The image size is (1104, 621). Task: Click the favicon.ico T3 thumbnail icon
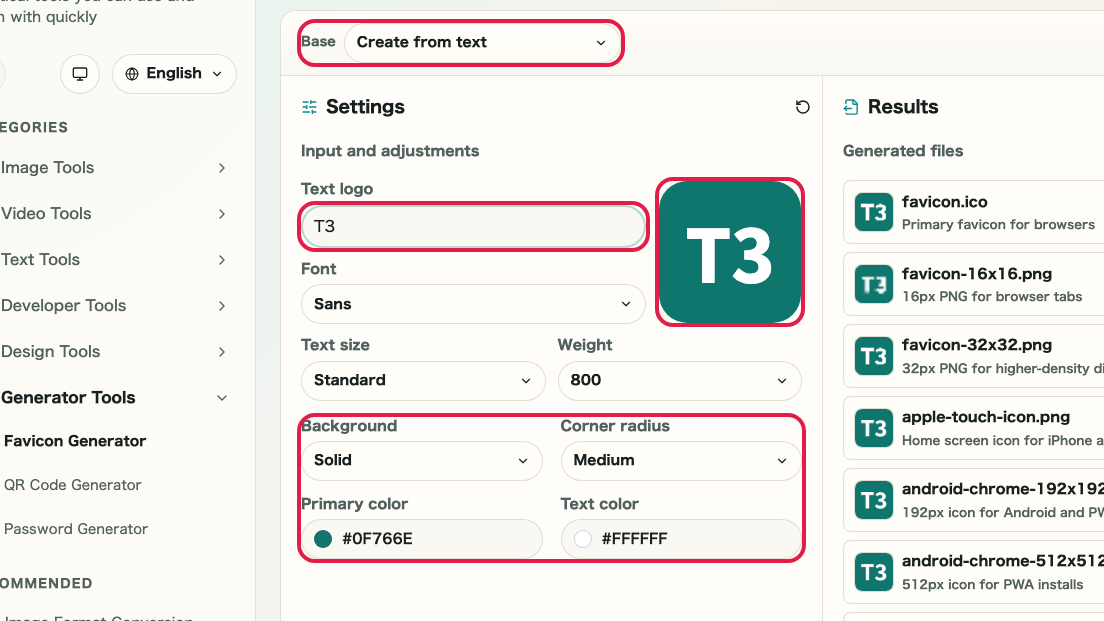874,212
